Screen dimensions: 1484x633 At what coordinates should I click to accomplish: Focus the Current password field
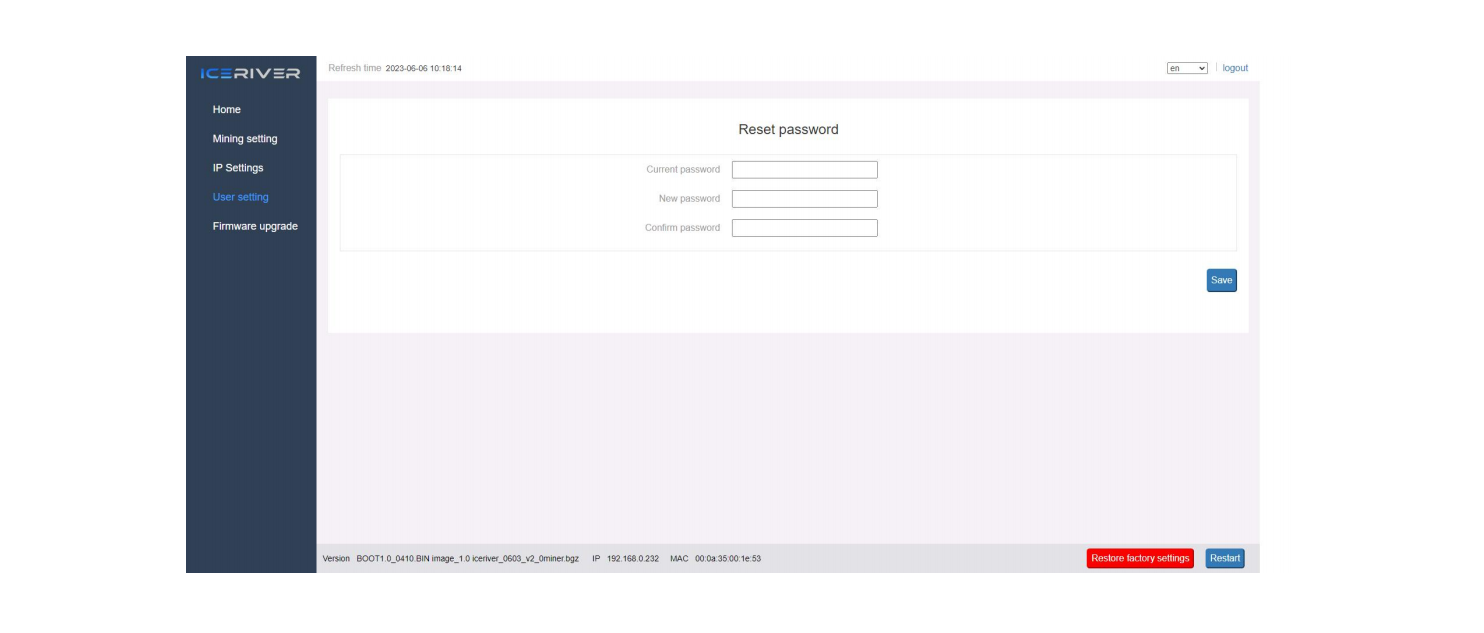pos(804,170)
